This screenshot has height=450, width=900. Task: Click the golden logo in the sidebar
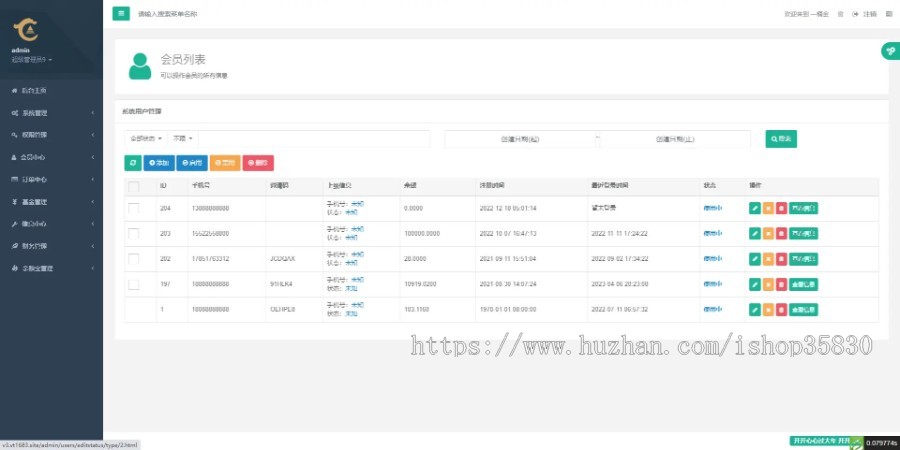pos(25,30)
